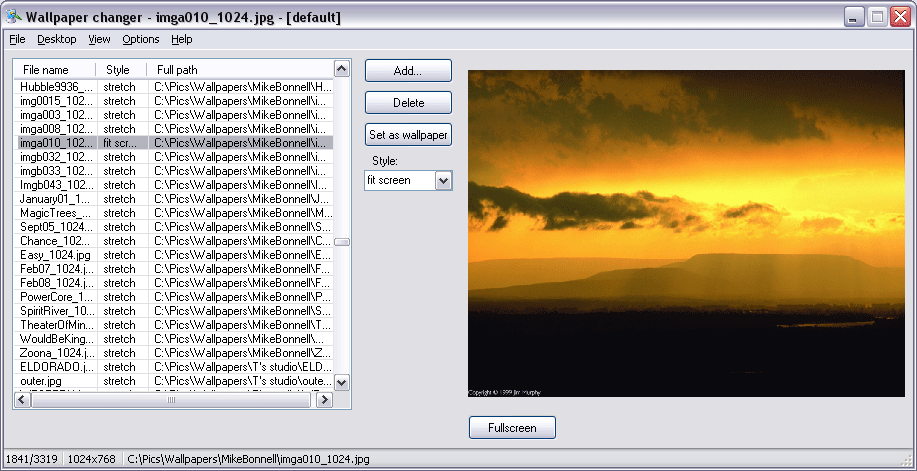Screen dimensions: 917x471
Task: Select Easy_1024.jpg in the file list
Action: click(x=56, y=255)
